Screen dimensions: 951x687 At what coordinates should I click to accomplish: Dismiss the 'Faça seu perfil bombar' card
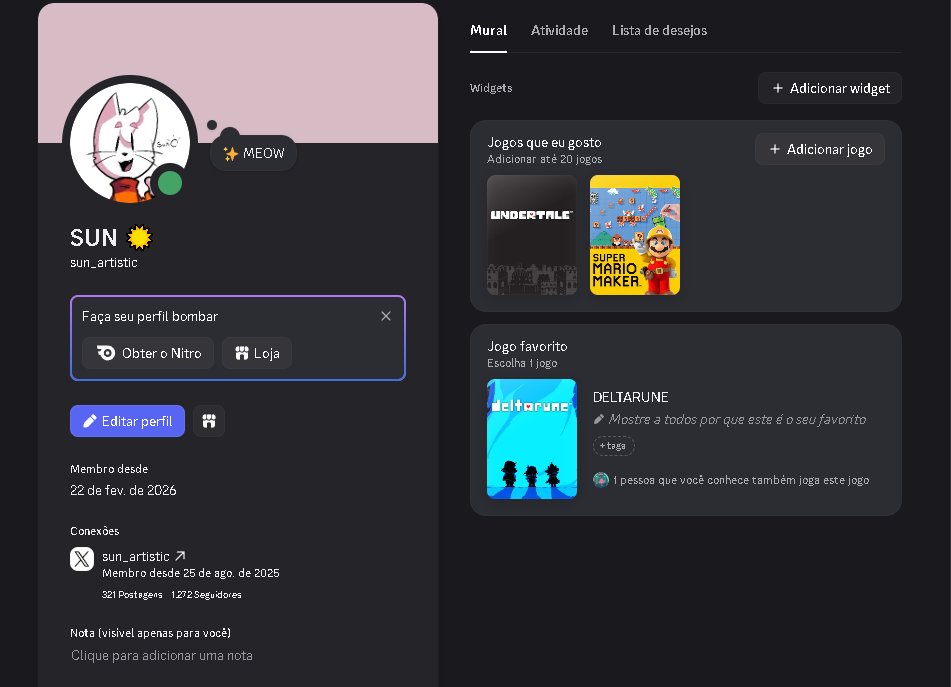pos(386,316)
